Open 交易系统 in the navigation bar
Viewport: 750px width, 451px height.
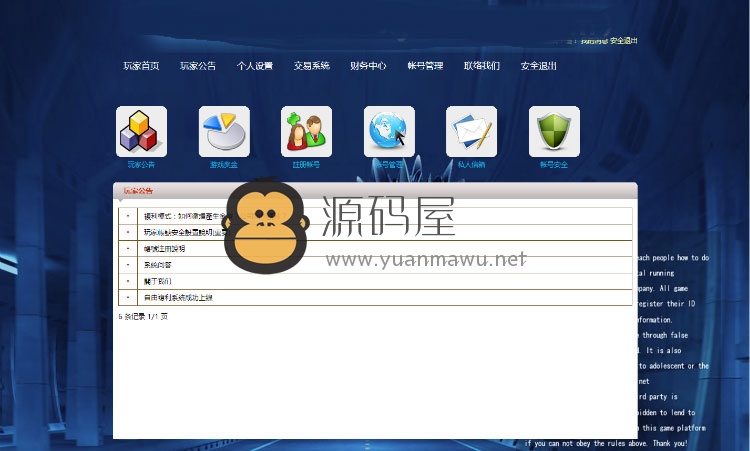click(x=311, y=66)
